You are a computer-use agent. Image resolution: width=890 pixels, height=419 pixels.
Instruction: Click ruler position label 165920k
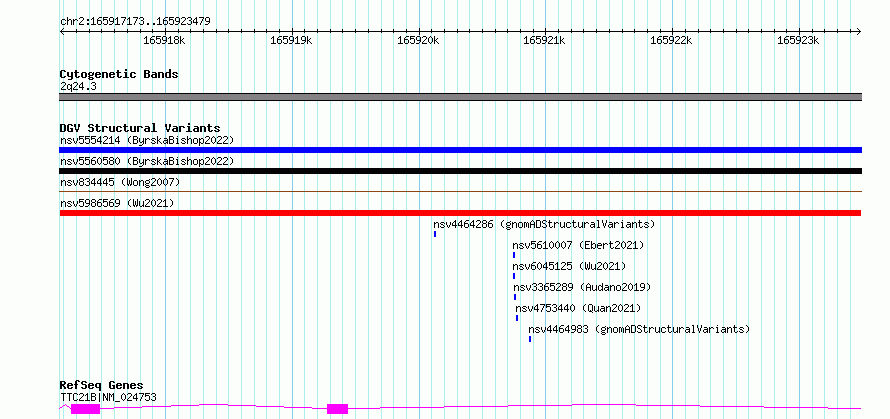pyautogui.click(x=418, y=40)
